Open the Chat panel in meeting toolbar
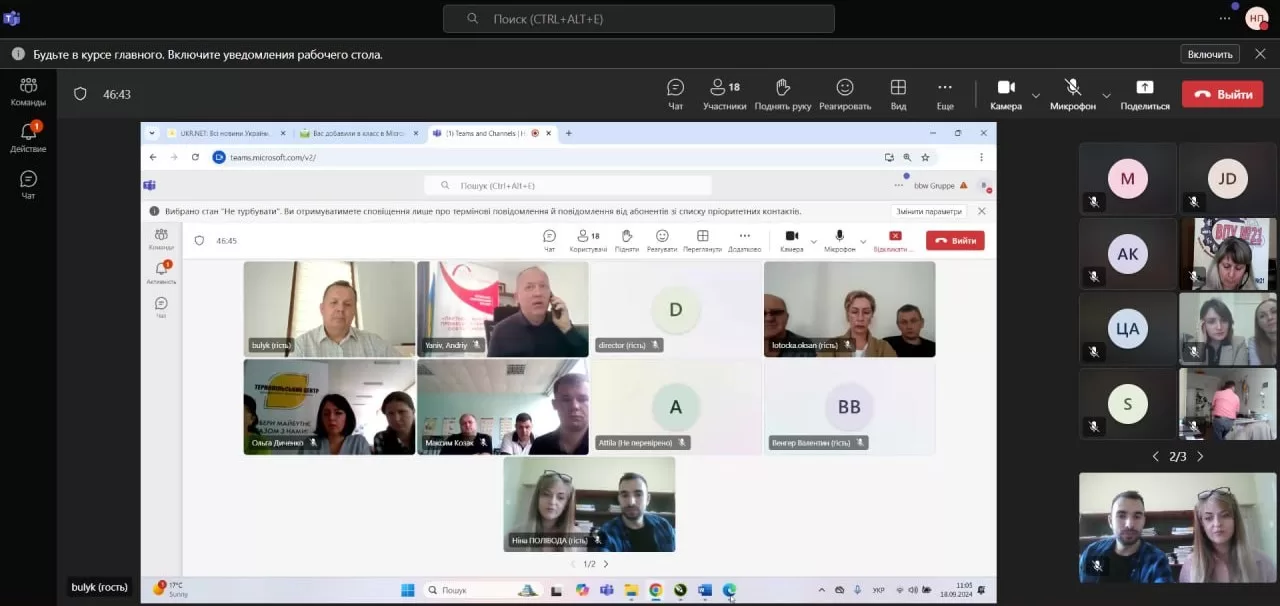This screenshot has height=606, width=1280. coord(675,94)
